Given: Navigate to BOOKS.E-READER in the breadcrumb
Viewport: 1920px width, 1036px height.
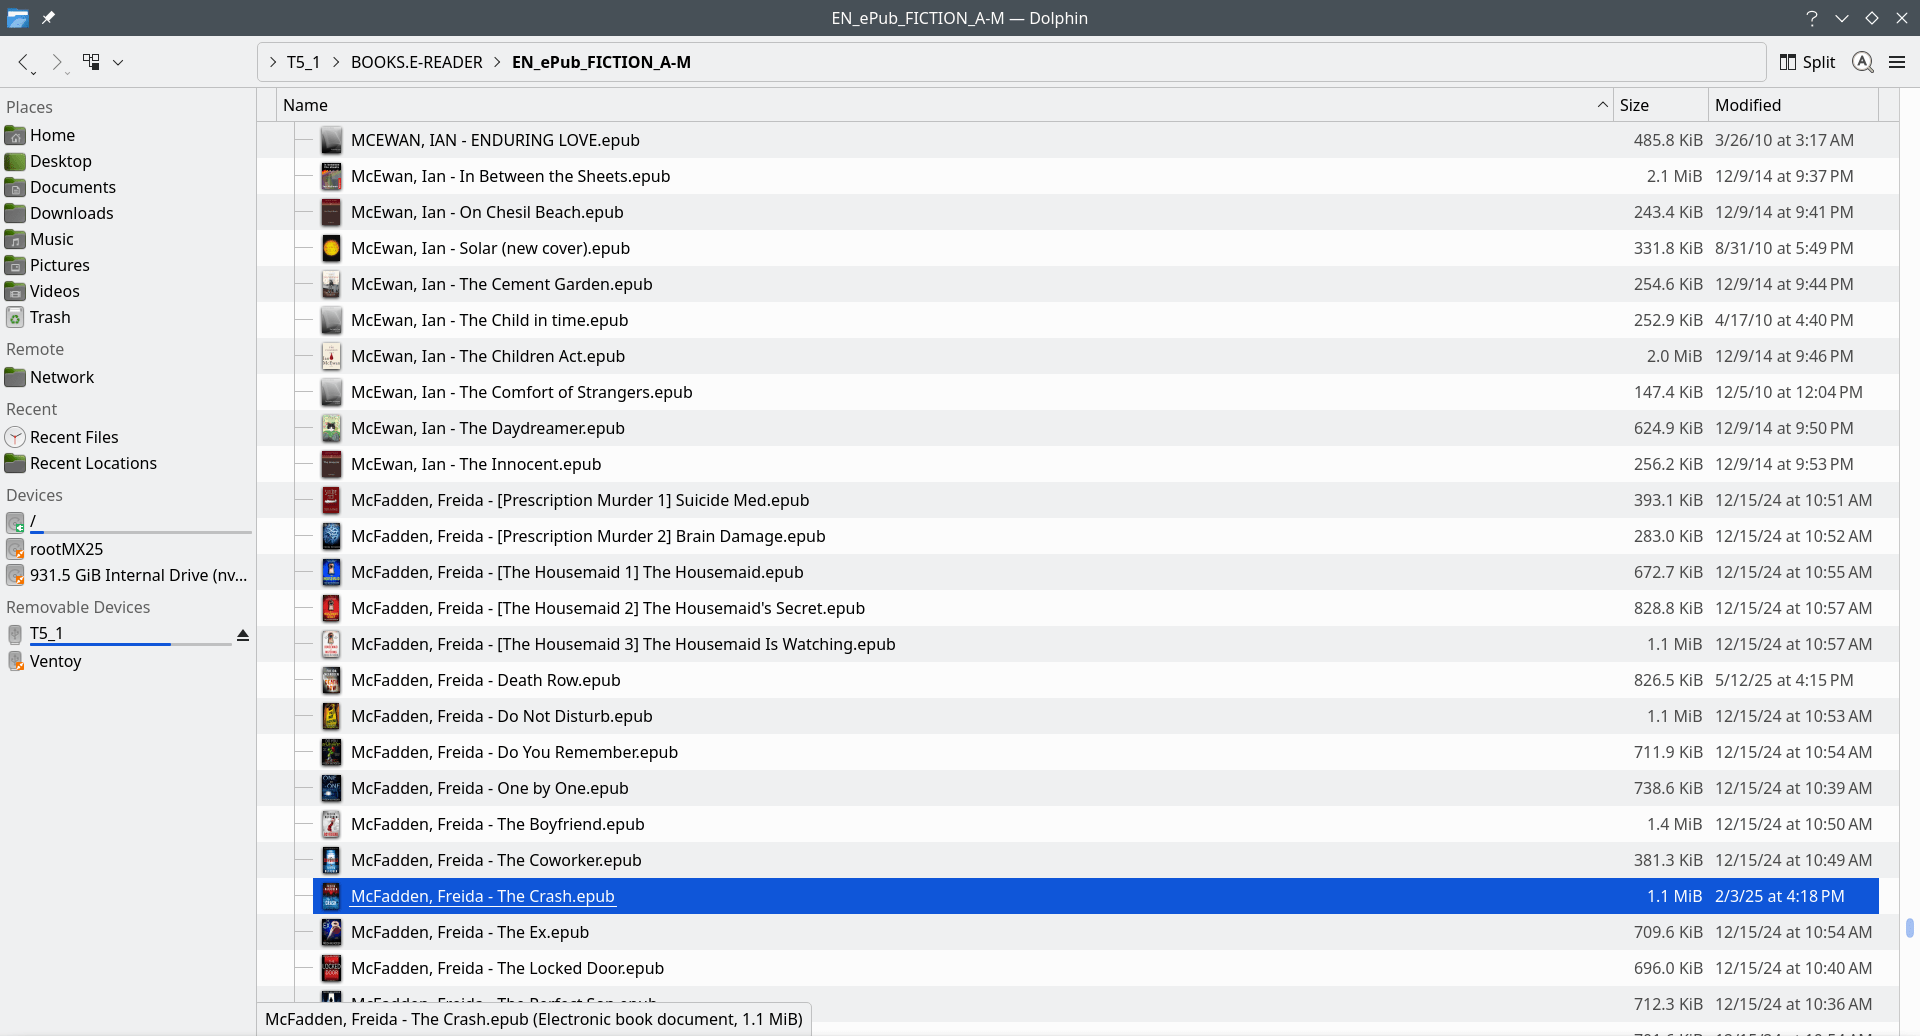Looking at the screenshot, I should point(416,62).
